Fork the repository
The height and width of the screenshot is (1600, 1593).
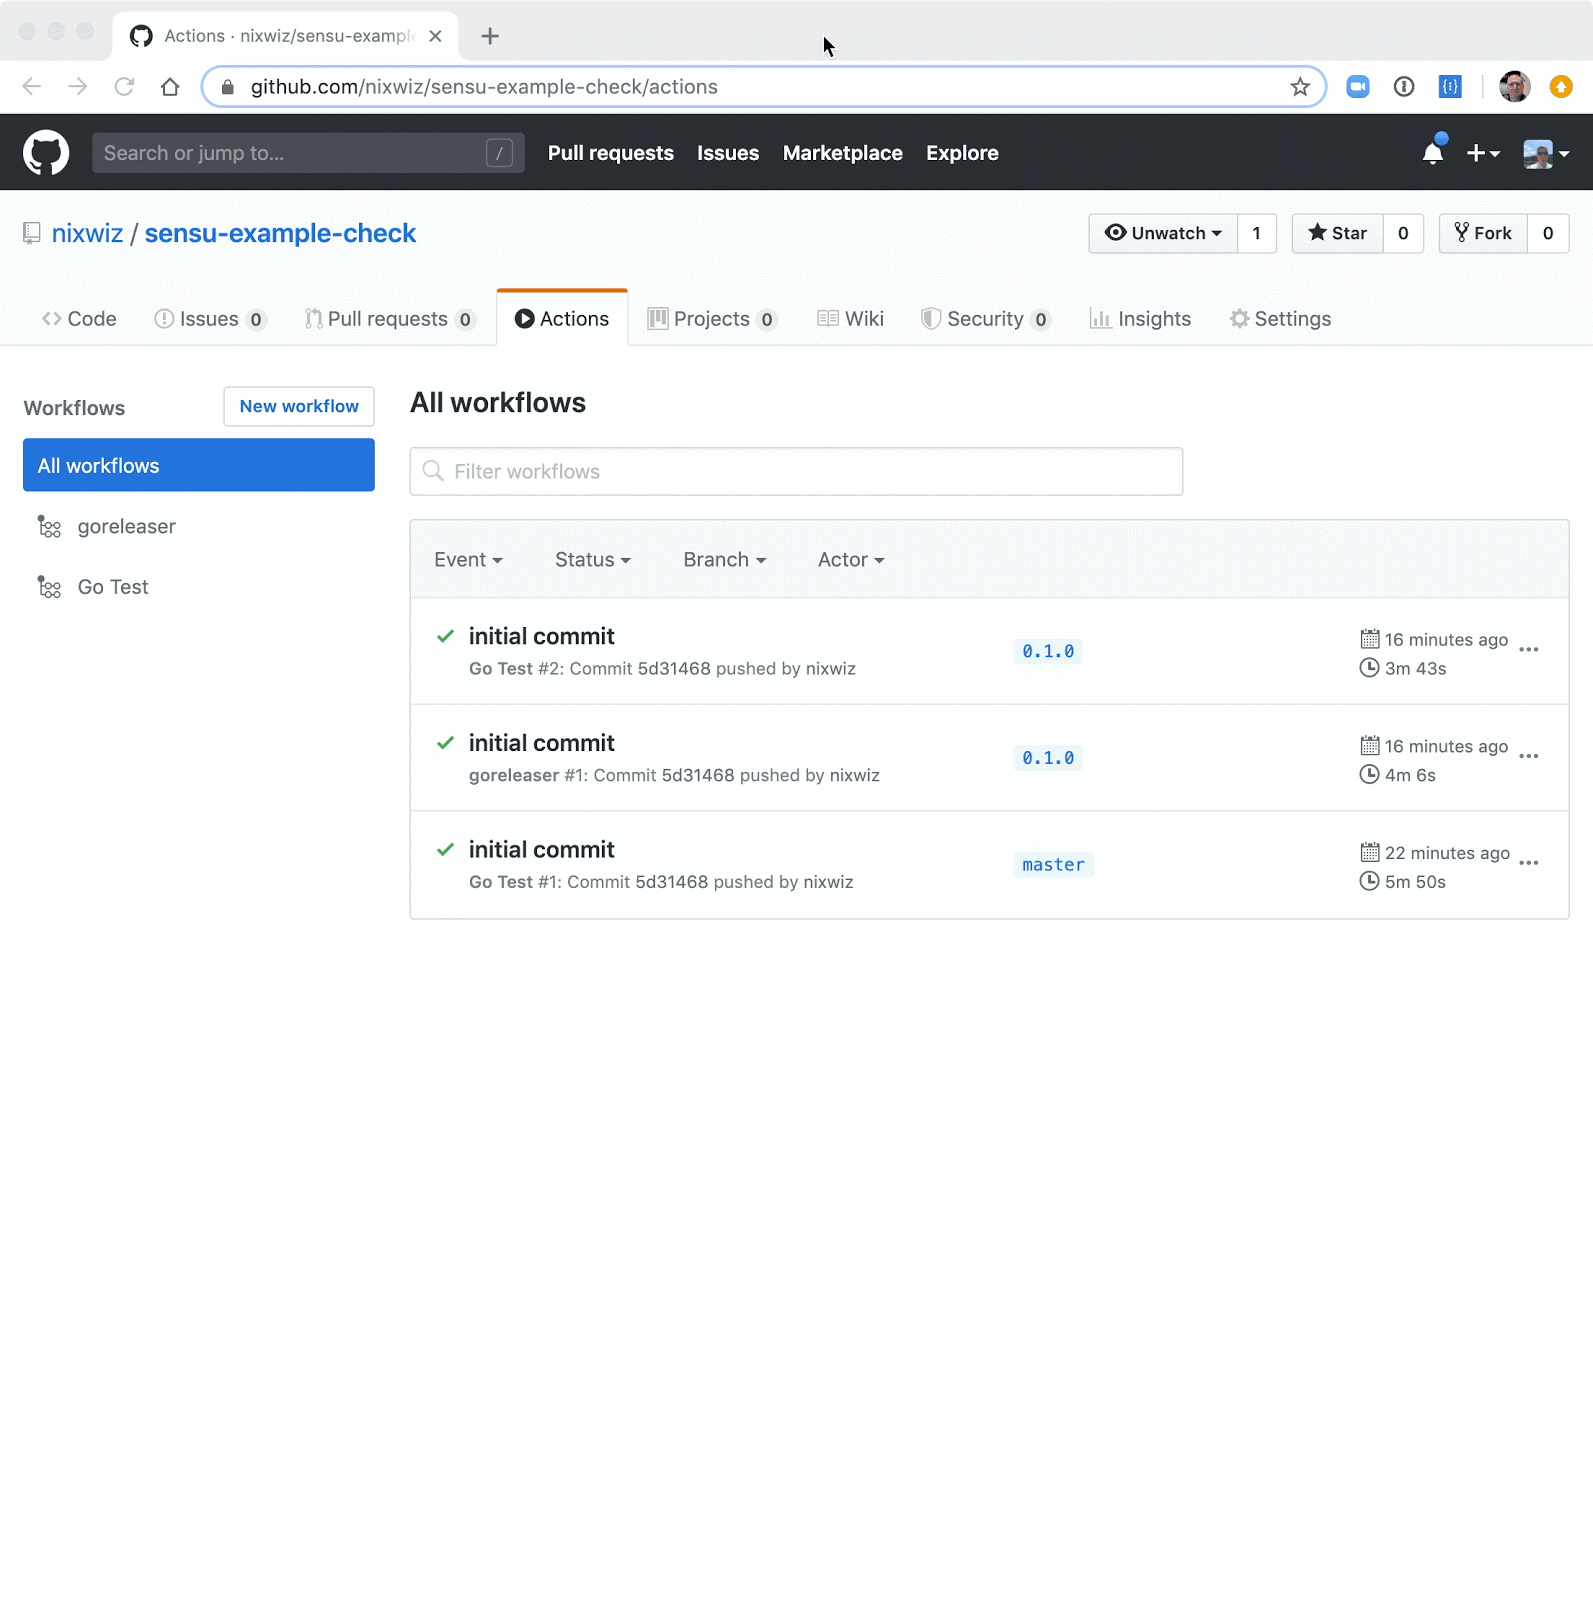[x=1483, y=233]
